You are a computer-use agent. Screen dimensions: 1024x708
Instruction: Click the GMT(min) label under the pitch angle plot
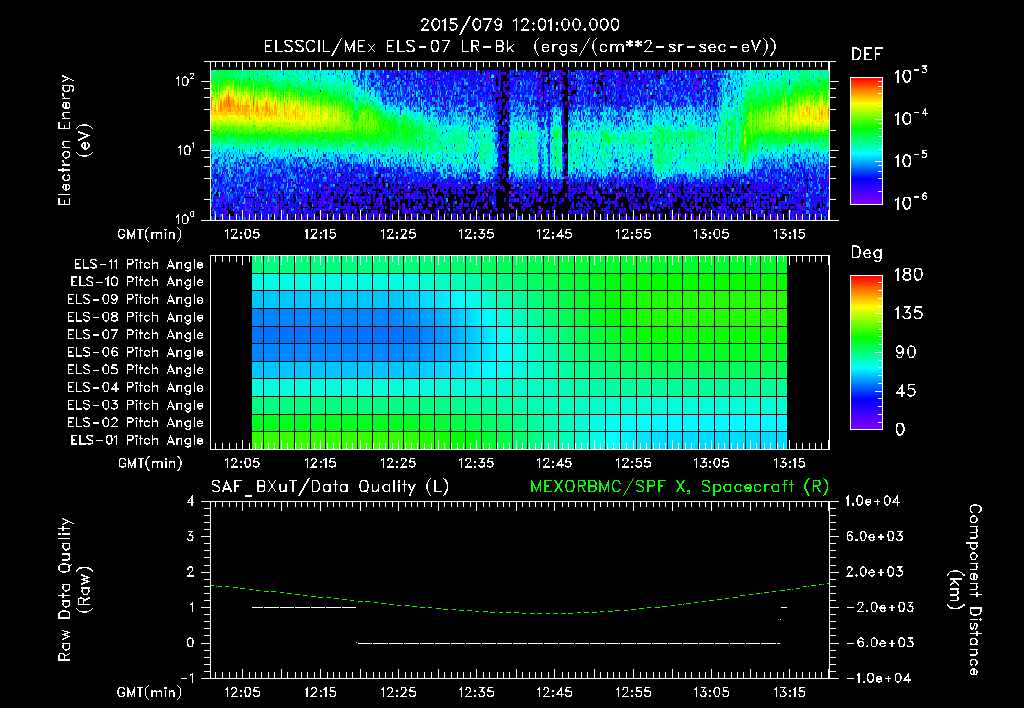point(150,464)
